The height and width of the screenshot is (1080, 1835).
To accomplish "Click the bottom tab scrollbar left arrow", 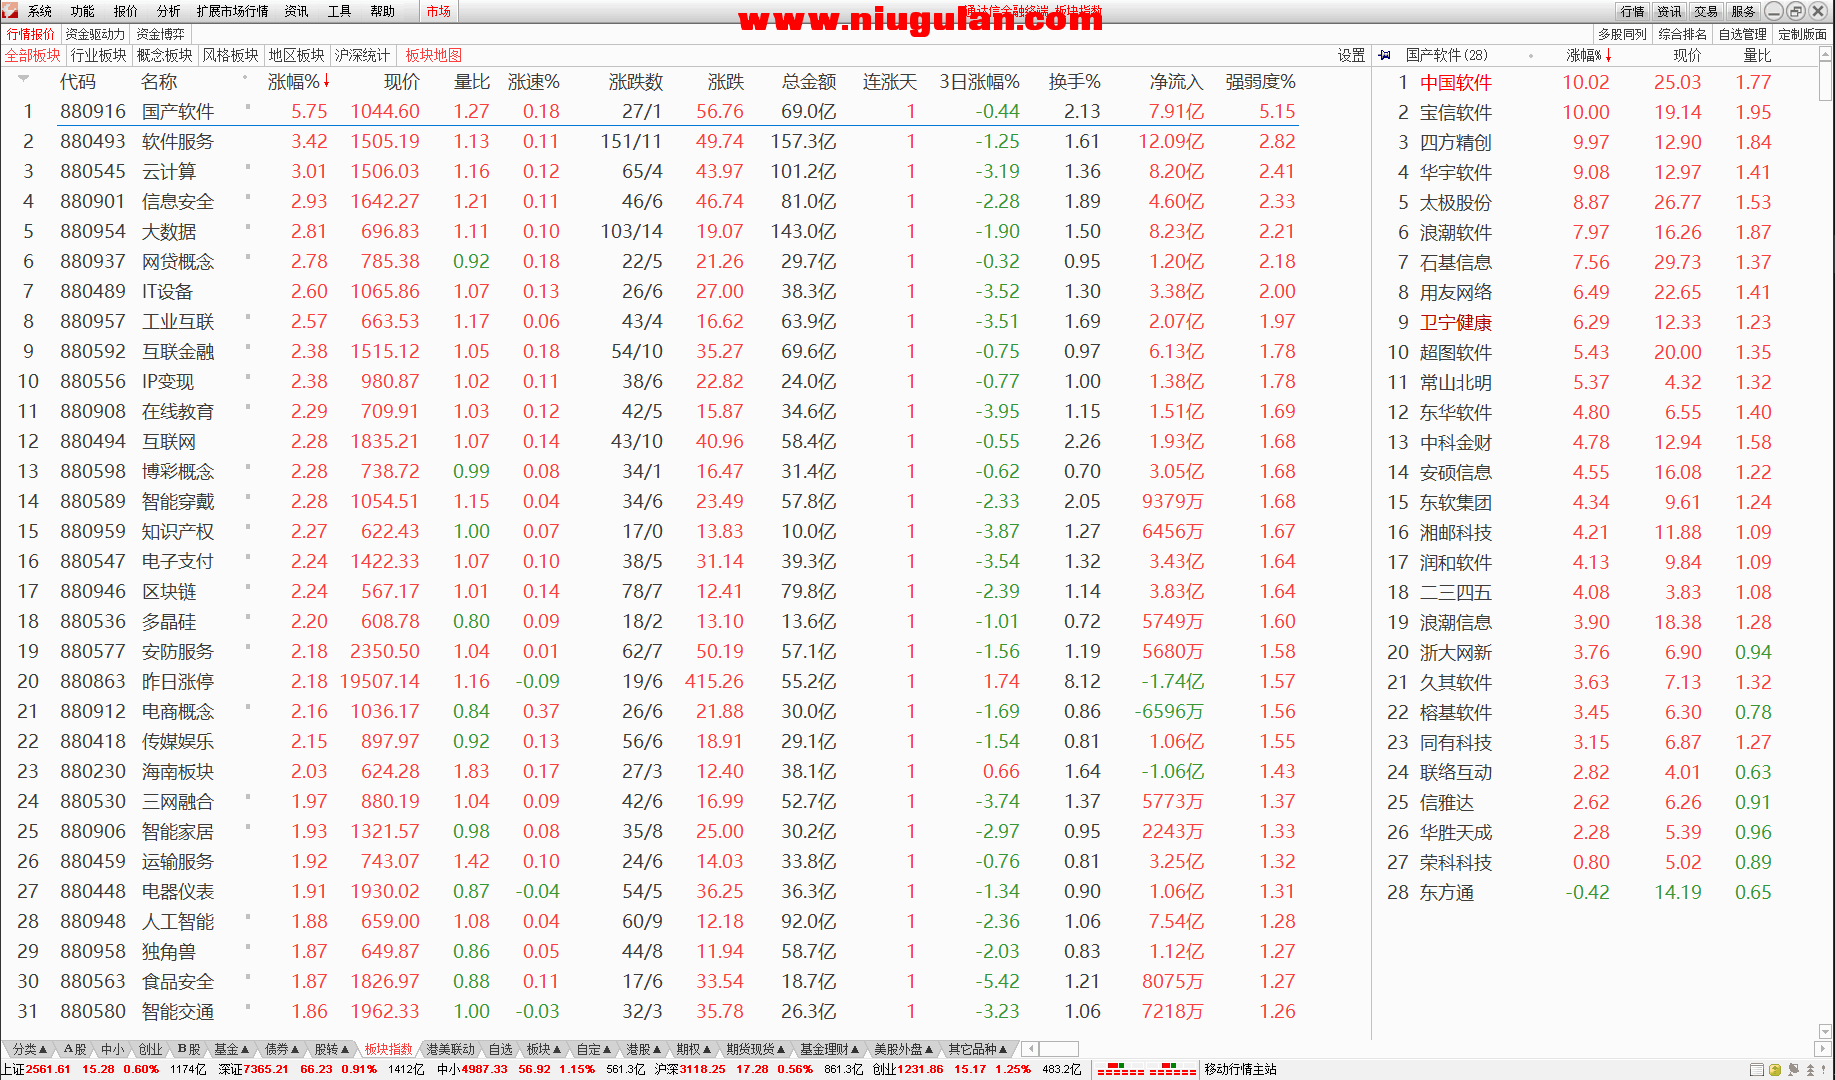I will point(1030,1049).
